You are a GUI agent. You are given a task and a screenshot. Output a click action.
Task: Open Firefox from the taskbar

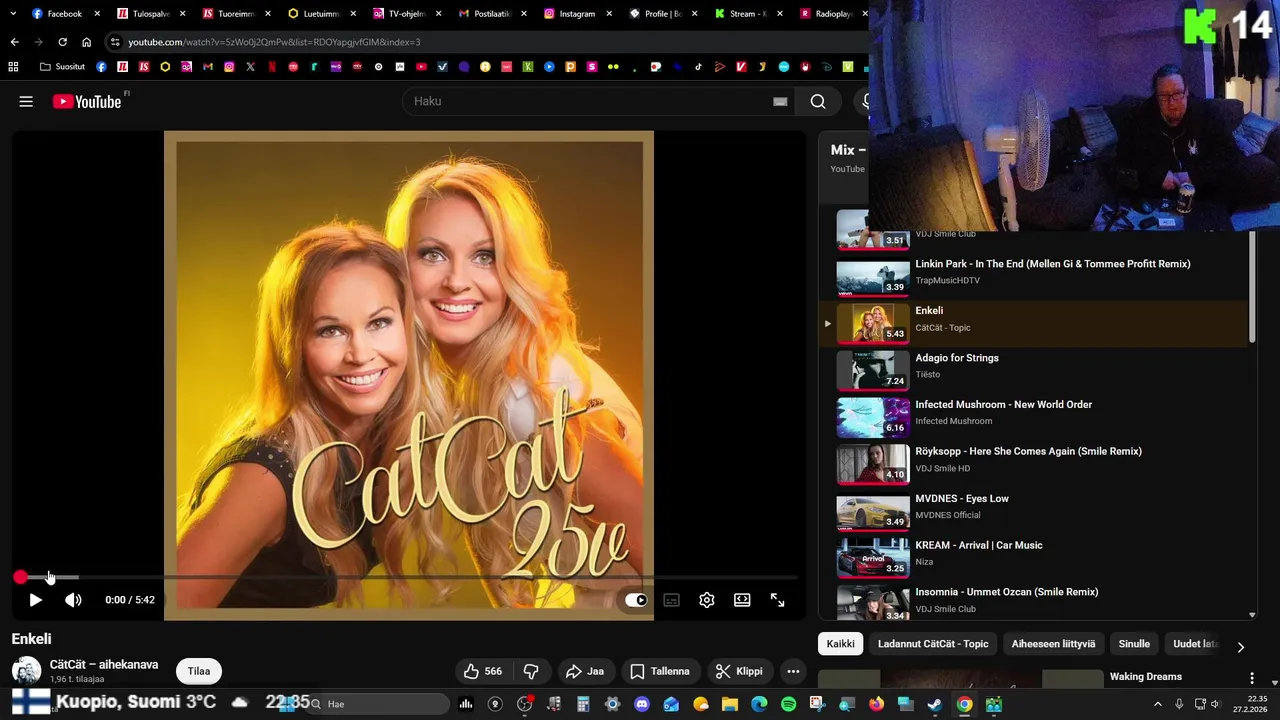tap(877, 704)
